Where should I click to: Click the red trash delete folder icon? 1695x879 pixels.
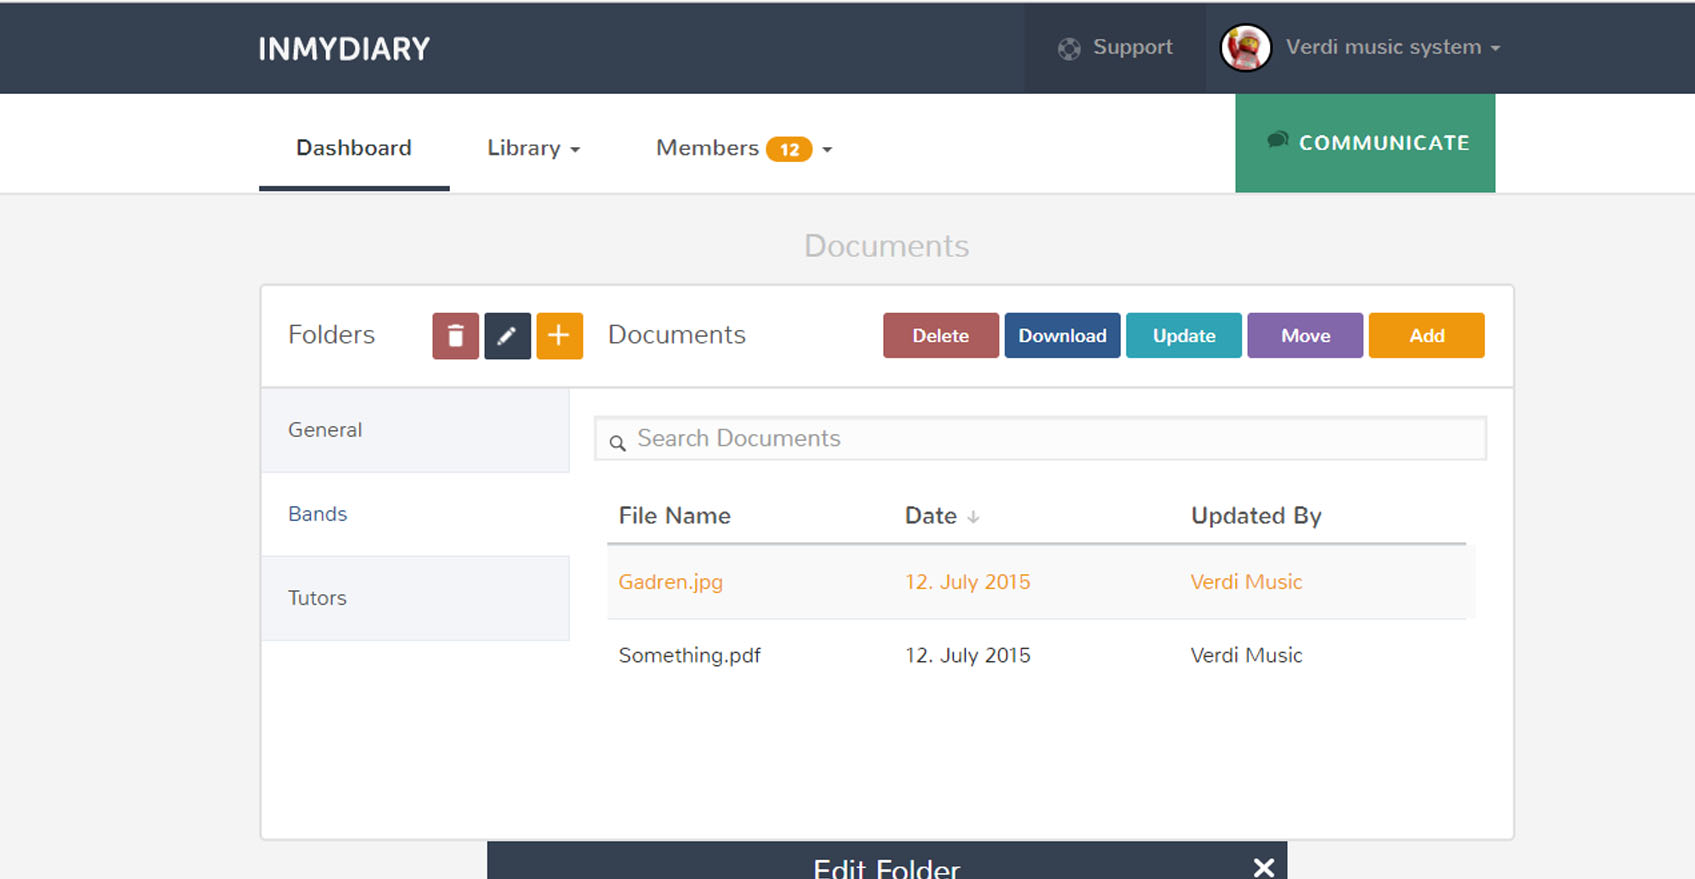[455, 336]
